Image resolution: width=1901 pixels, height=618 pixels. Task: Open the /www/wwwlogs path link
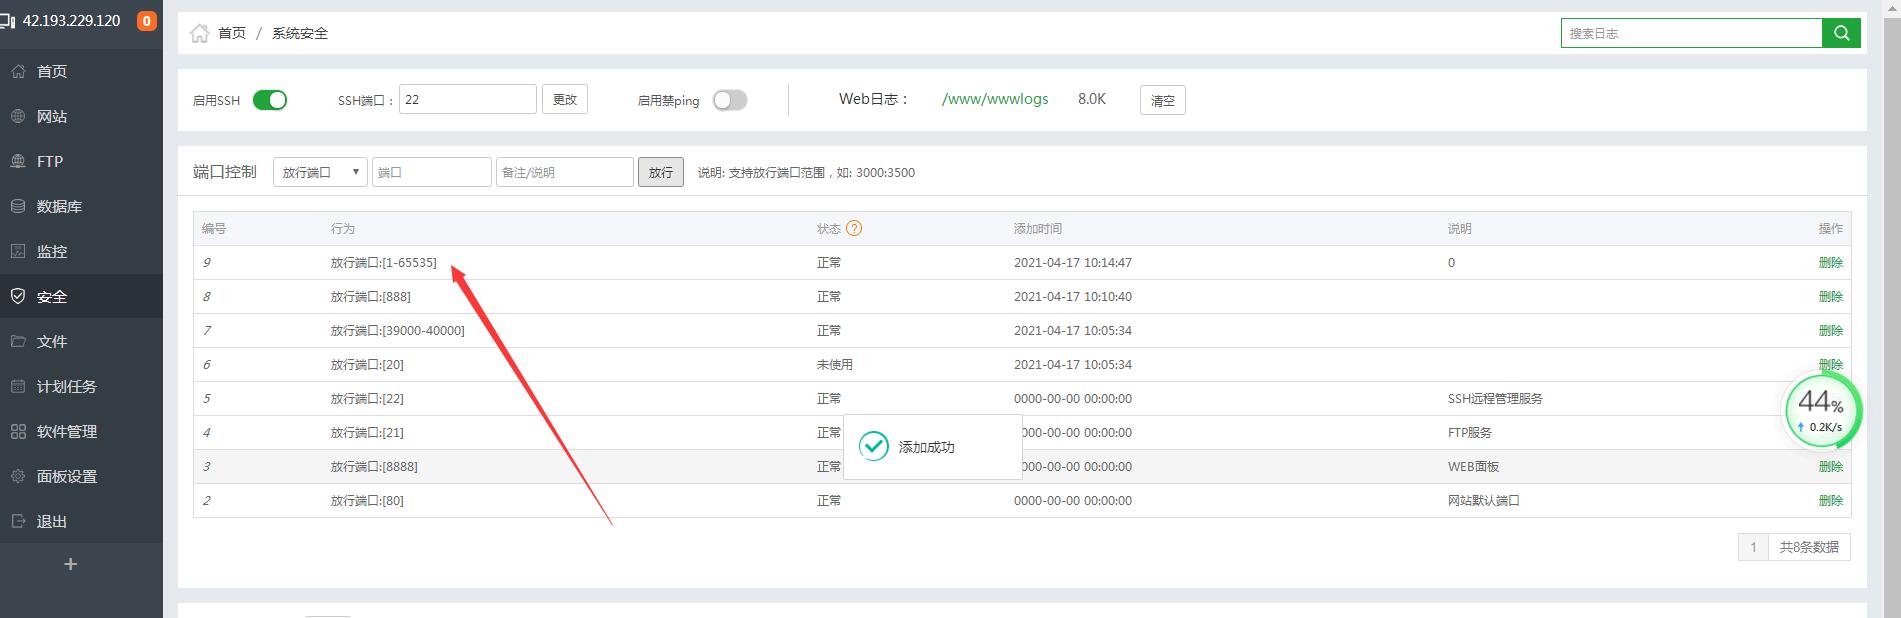click(995, 99)
